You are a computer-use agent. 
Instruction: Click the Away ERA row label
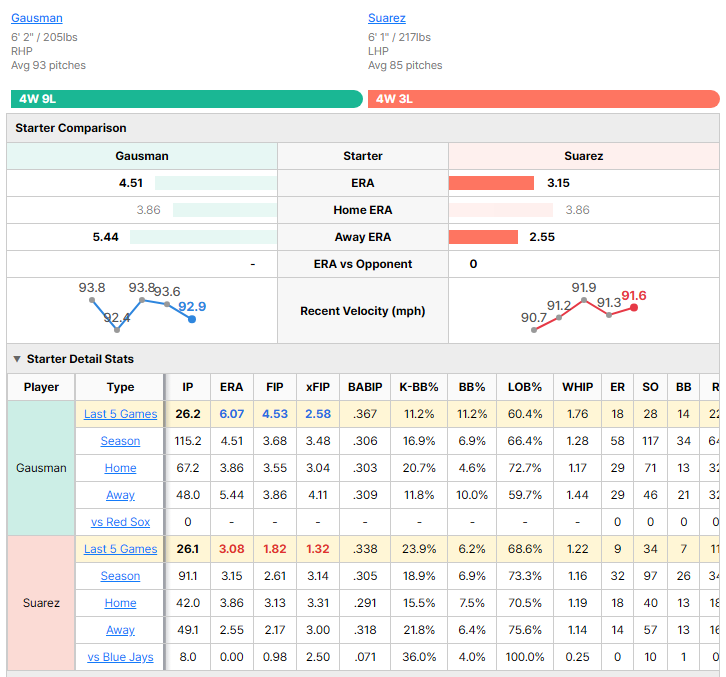pos(363,237)
